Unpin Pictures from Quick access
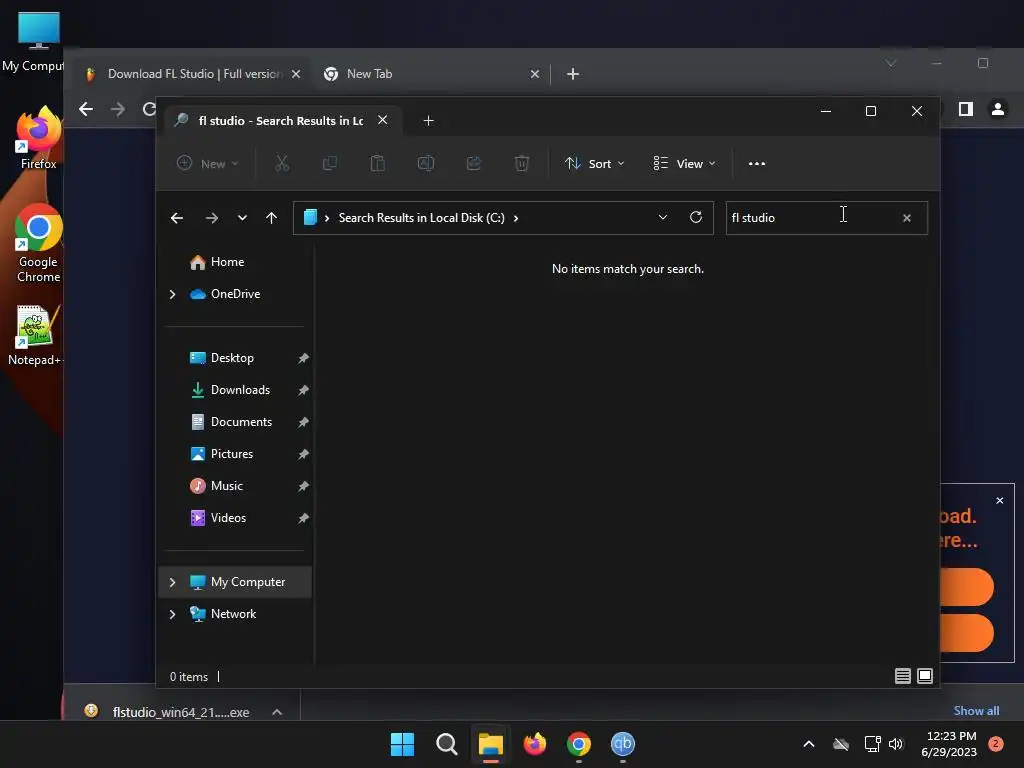Viewport: 1024px width, 768px height. tap(303, 454)
